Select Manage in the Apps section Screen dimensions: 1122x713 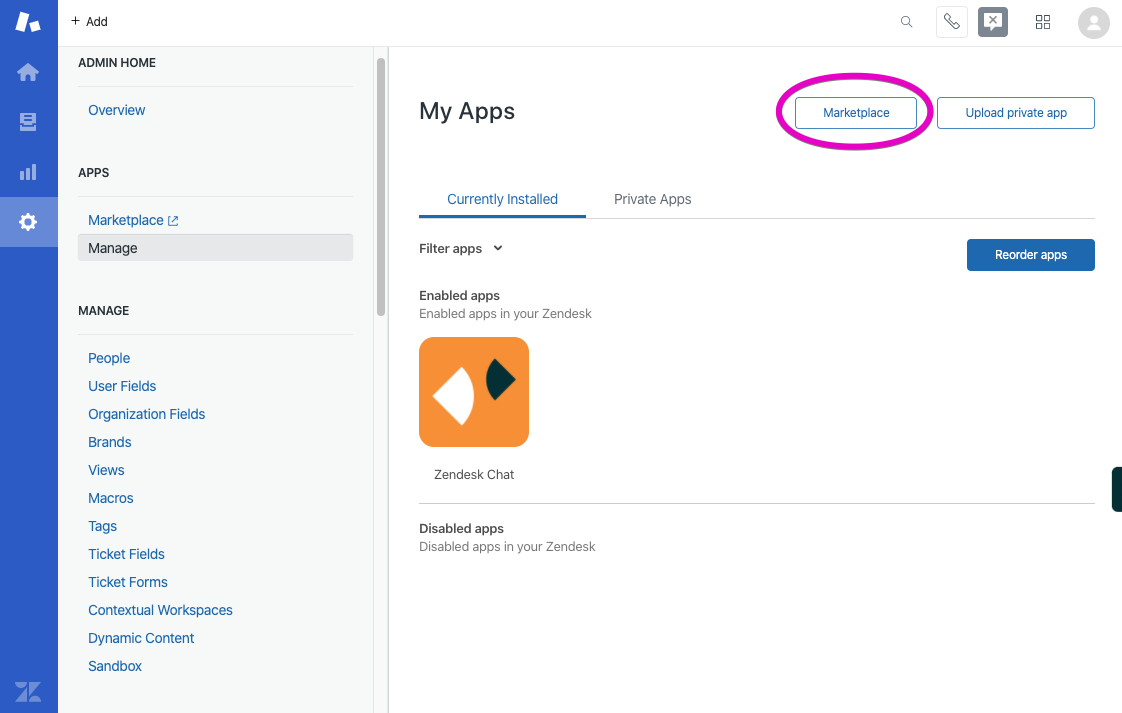[215, 248]
